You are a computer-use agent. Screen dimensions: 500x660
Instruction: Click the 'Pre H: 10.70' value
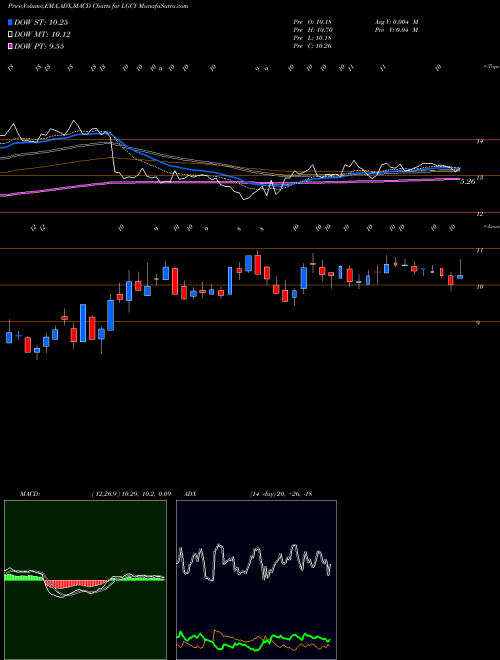tap(312, 30)
